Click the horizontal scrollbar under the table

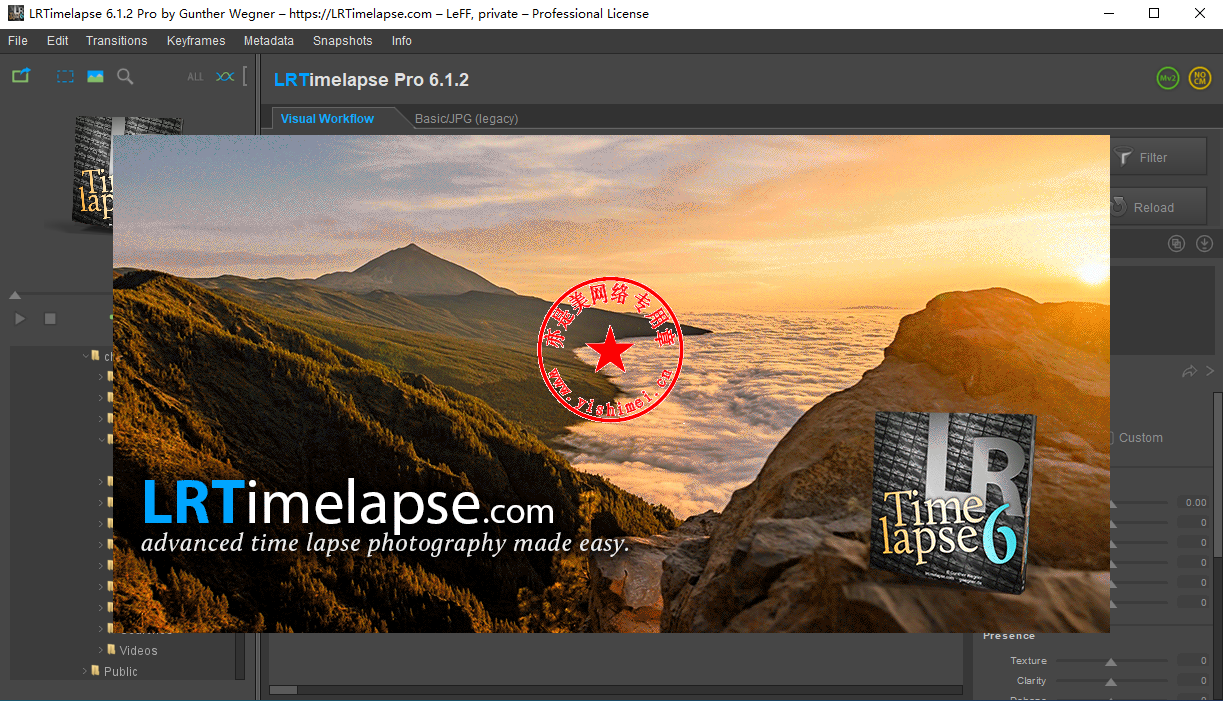pos(284,689)
